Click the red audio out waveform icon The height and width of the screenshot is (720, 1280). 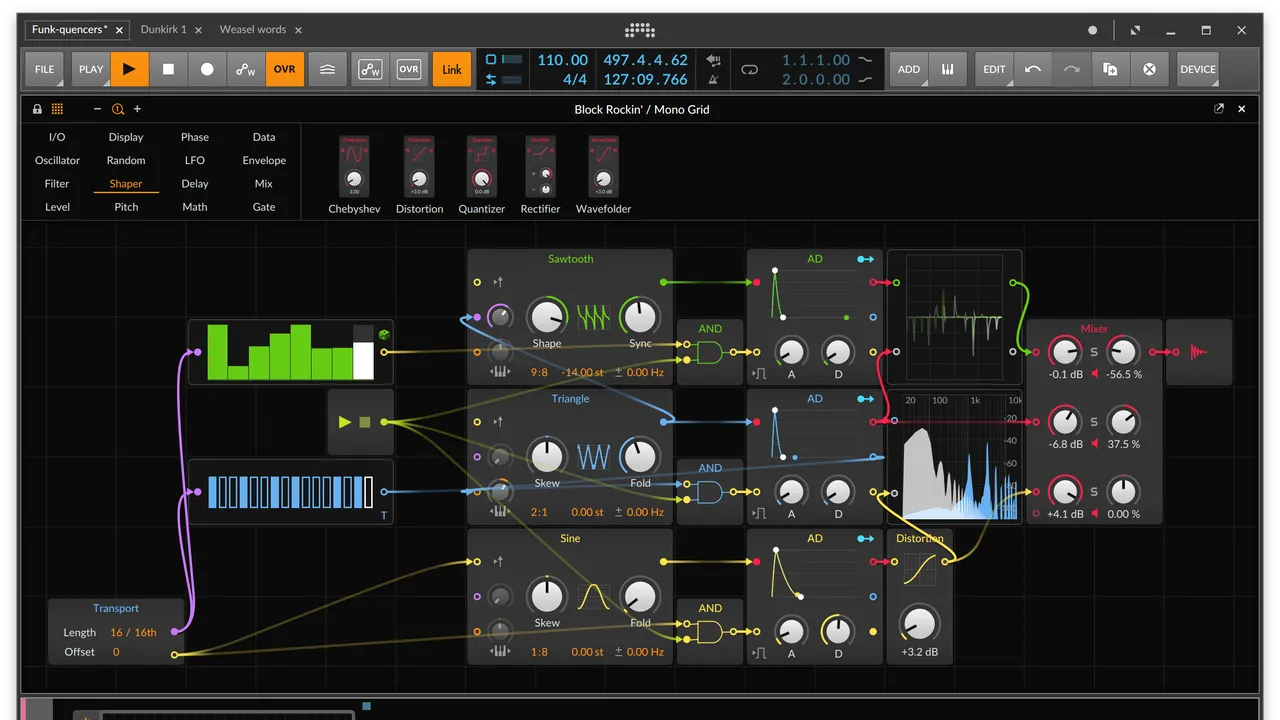pyautogui.click(x=1198, y=352)
